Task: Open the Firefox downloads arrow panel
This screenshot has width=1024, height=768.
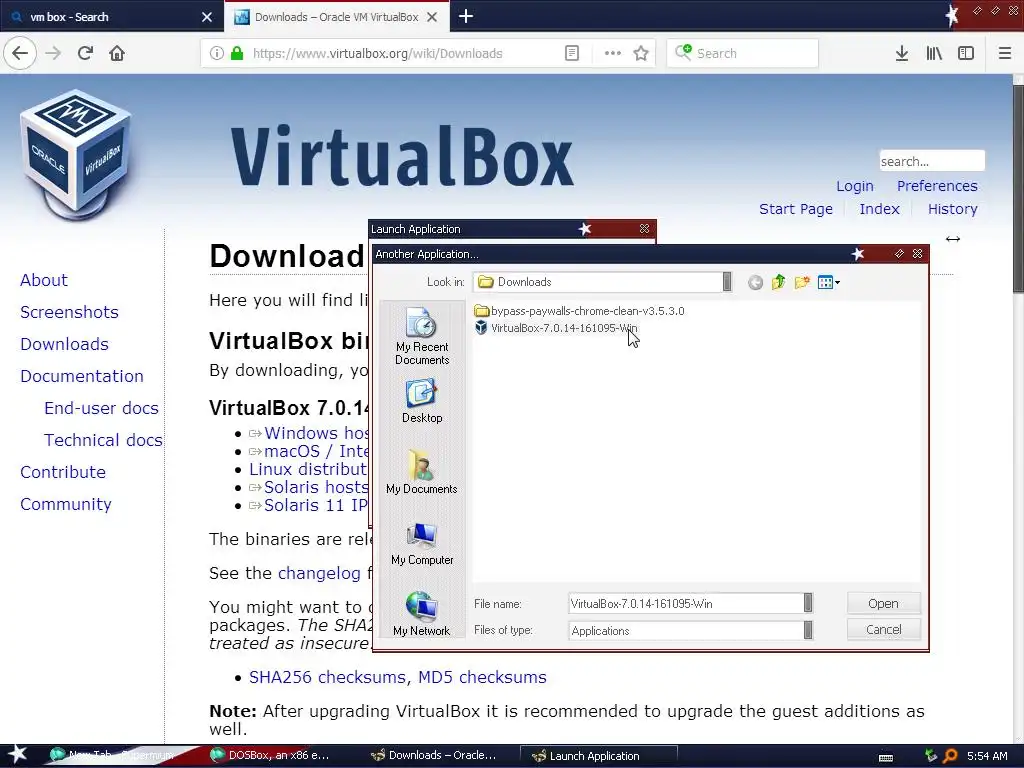Action: (x=902, y=53)
